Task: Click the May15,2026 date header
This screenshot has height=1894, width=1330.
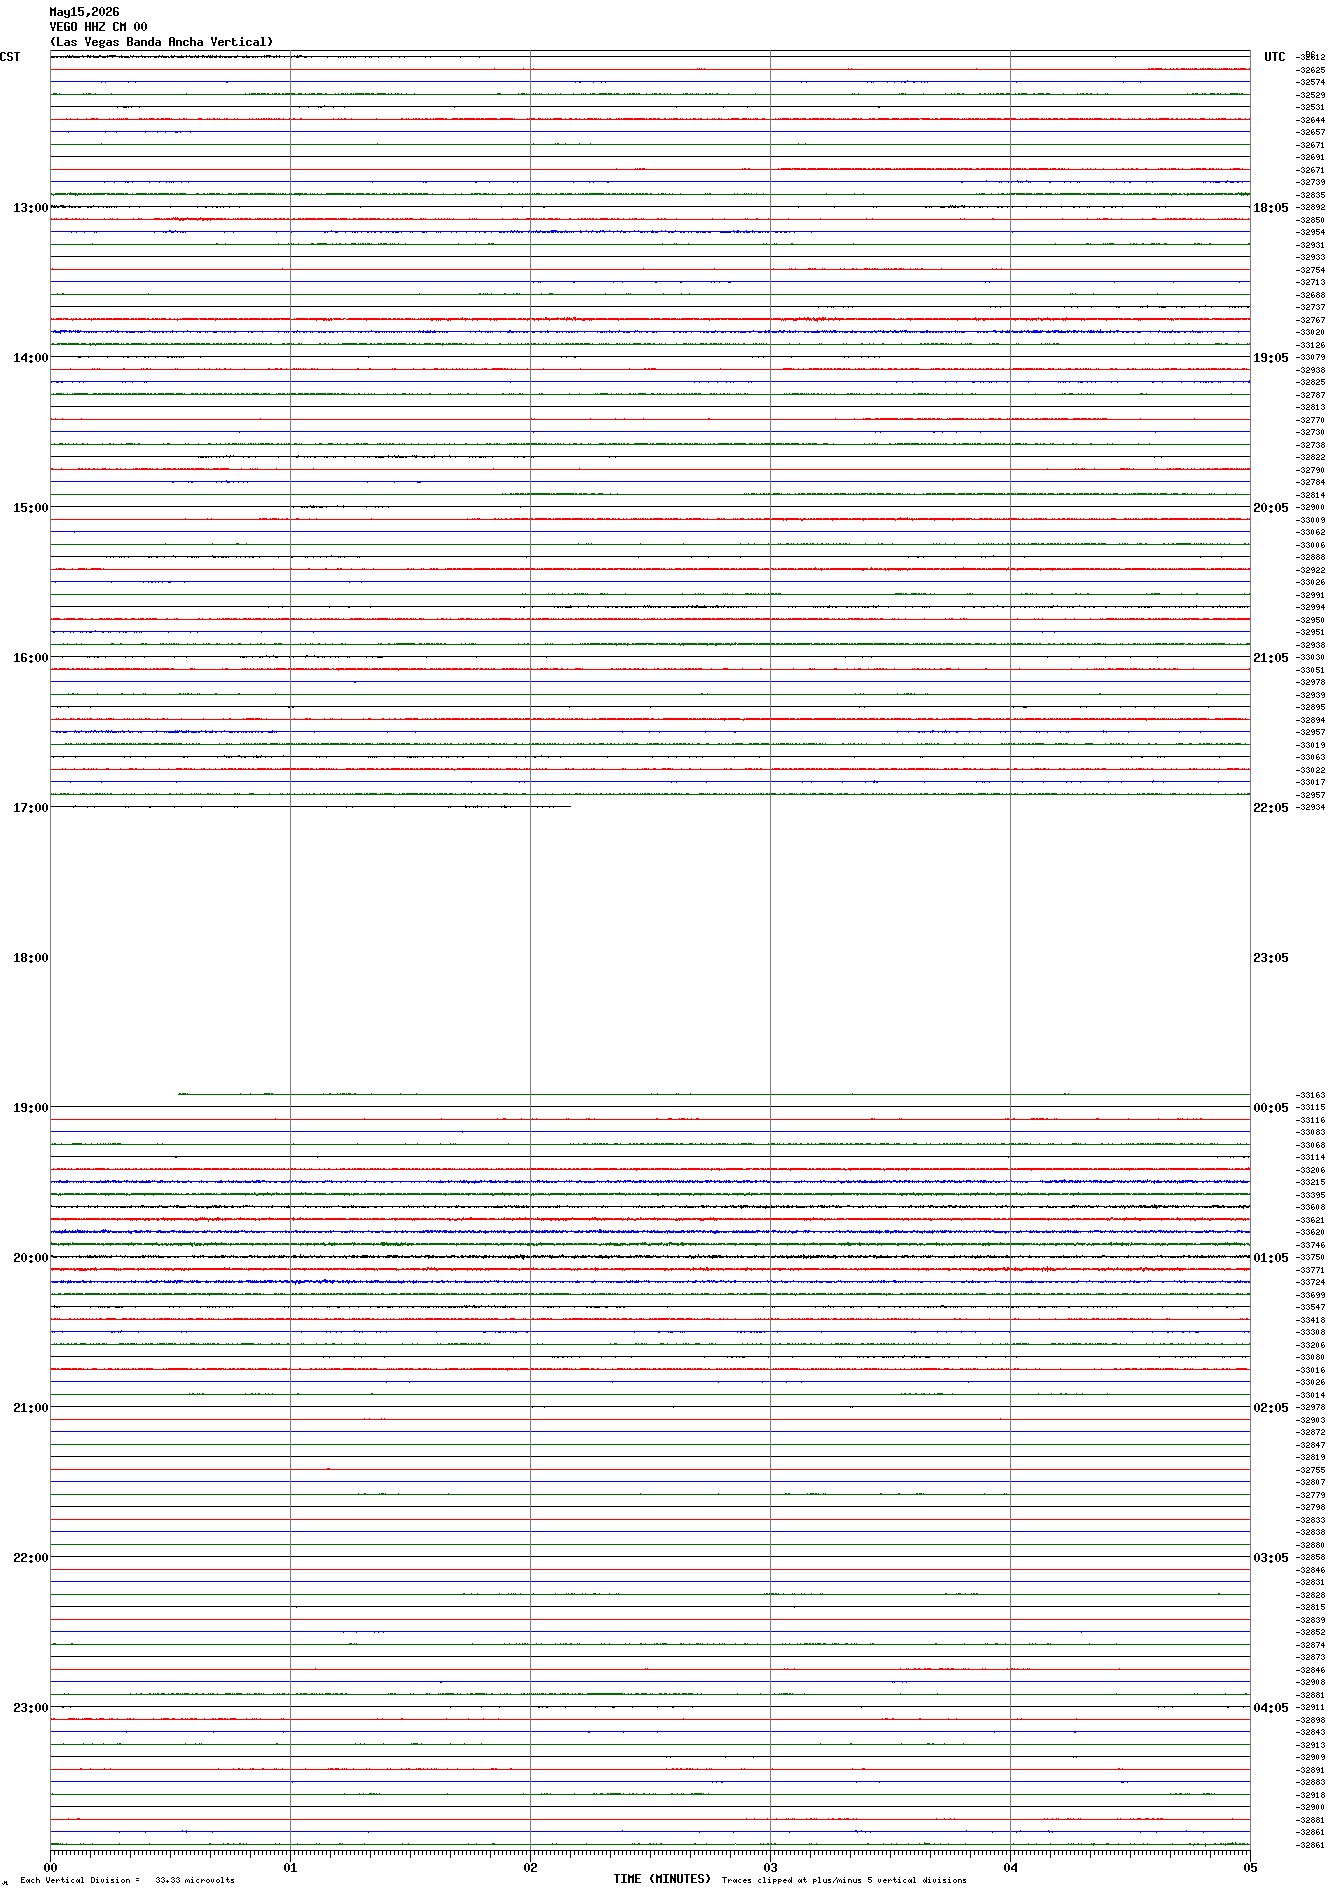Action: point(84,12)
